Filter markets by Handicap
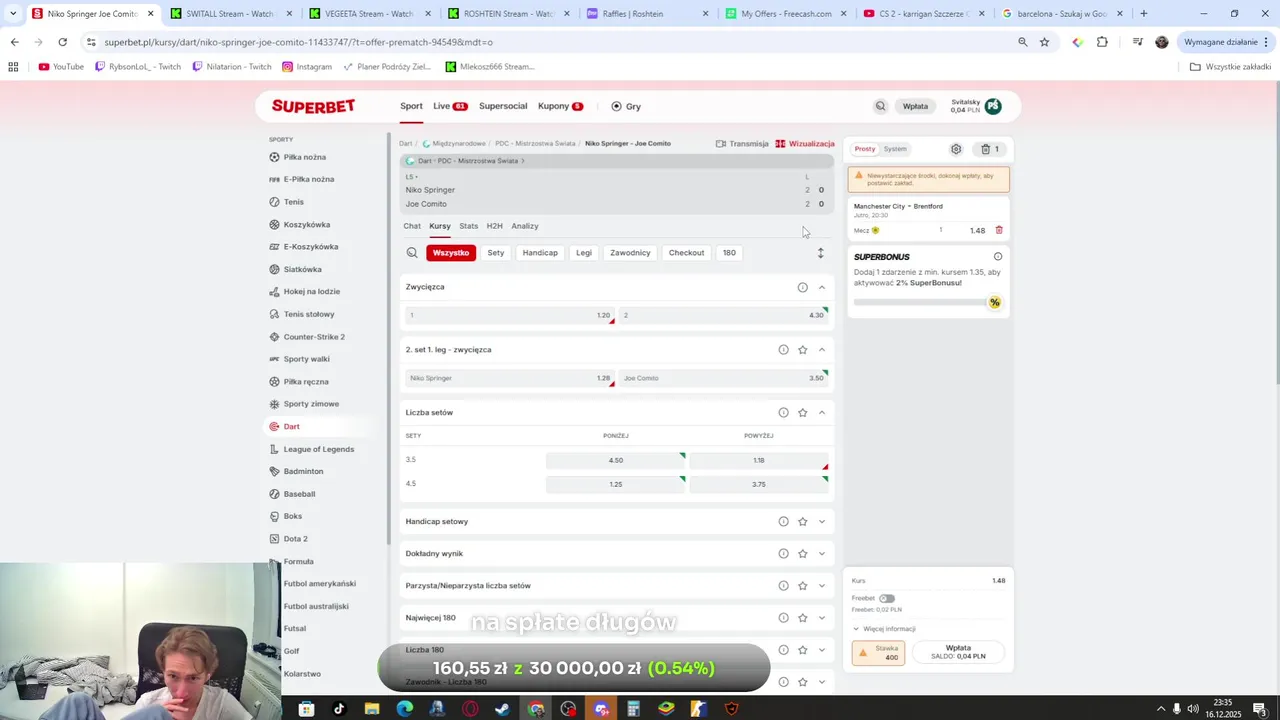 point(540,253)
